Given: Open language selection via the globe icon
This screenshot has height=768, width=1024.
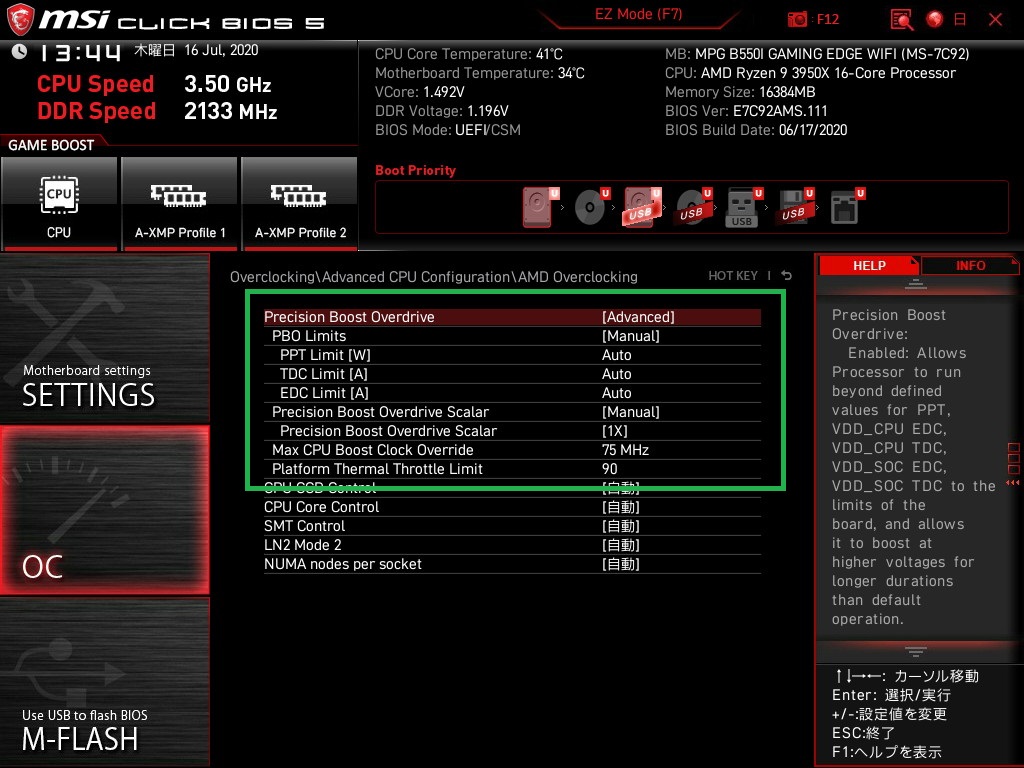Looking at the screenshot, I should pyautogui.click(x=935, y=20).
